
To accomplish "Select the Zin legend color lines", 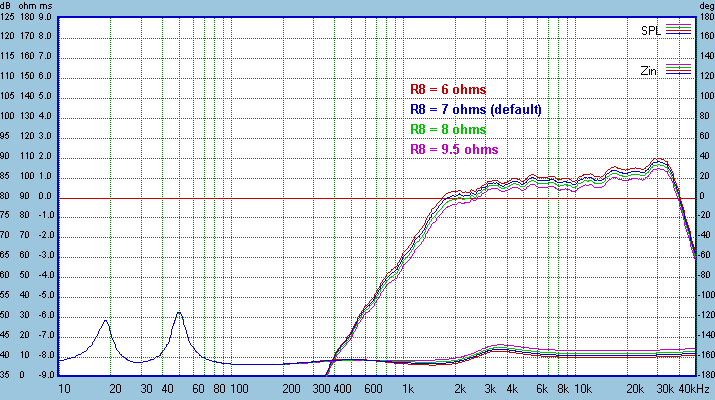I will click(679, 69).
